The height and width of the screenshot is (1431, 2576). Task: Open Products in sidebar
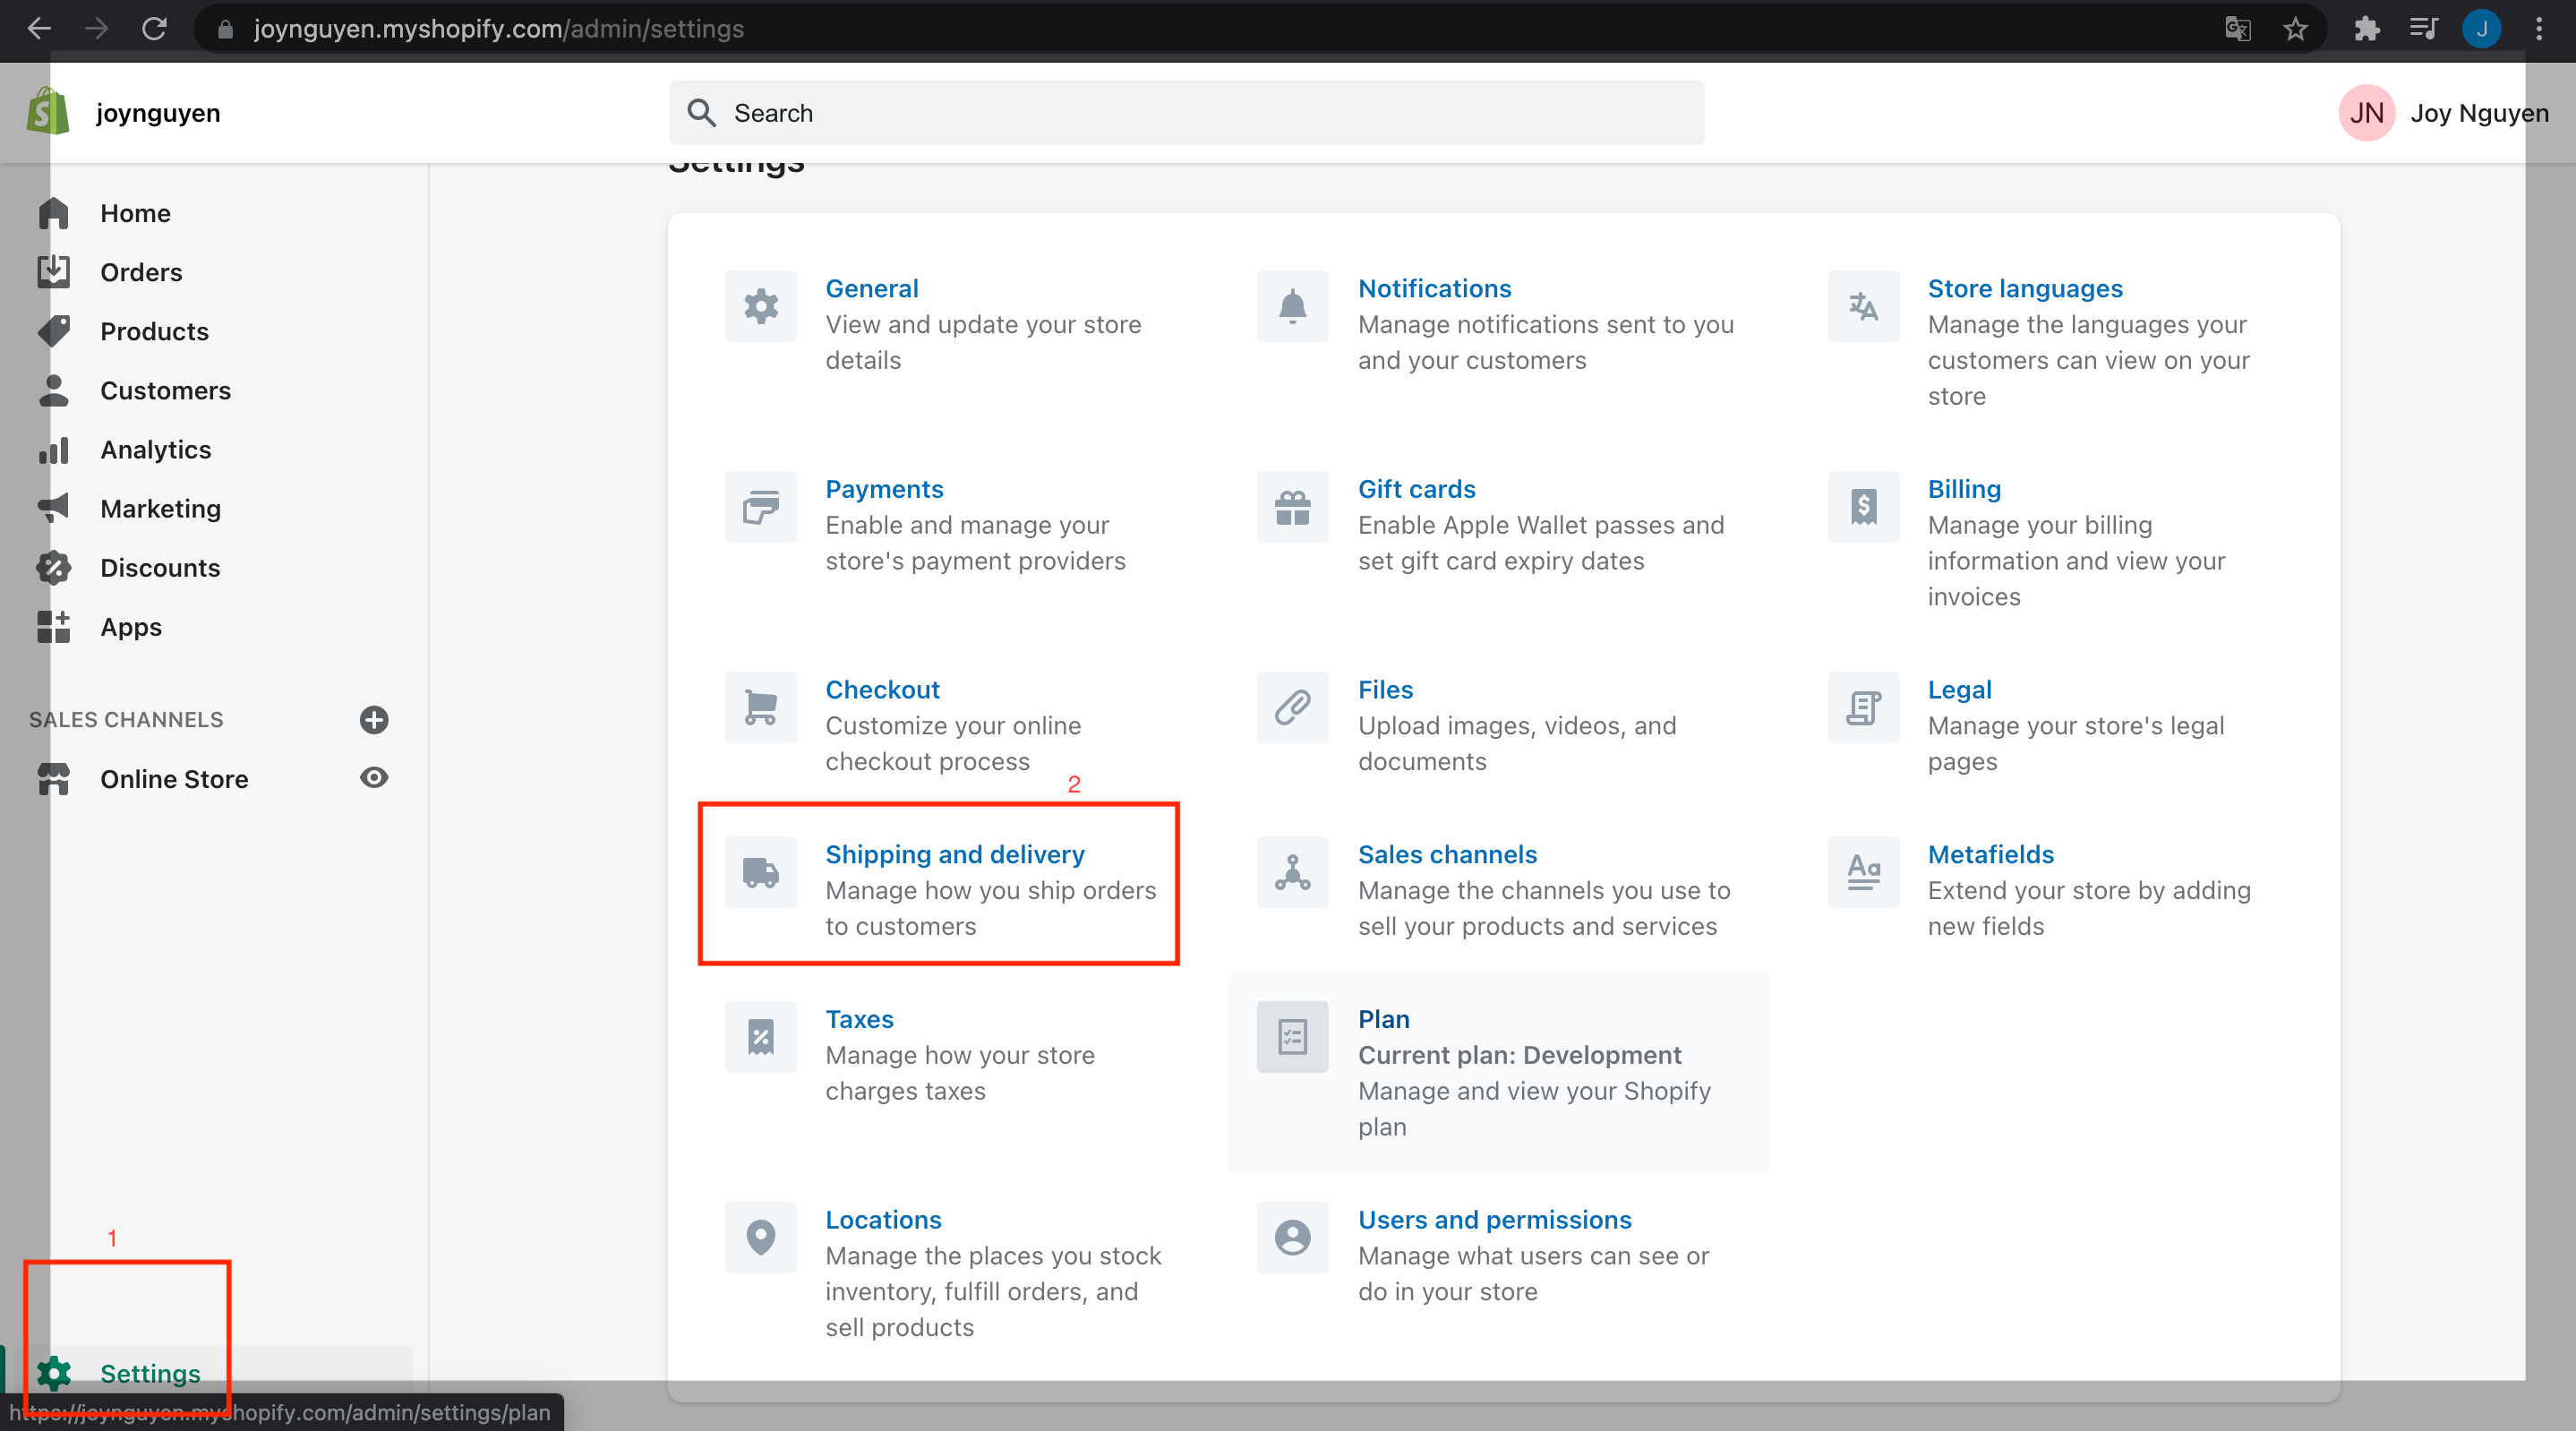point(154,331)
